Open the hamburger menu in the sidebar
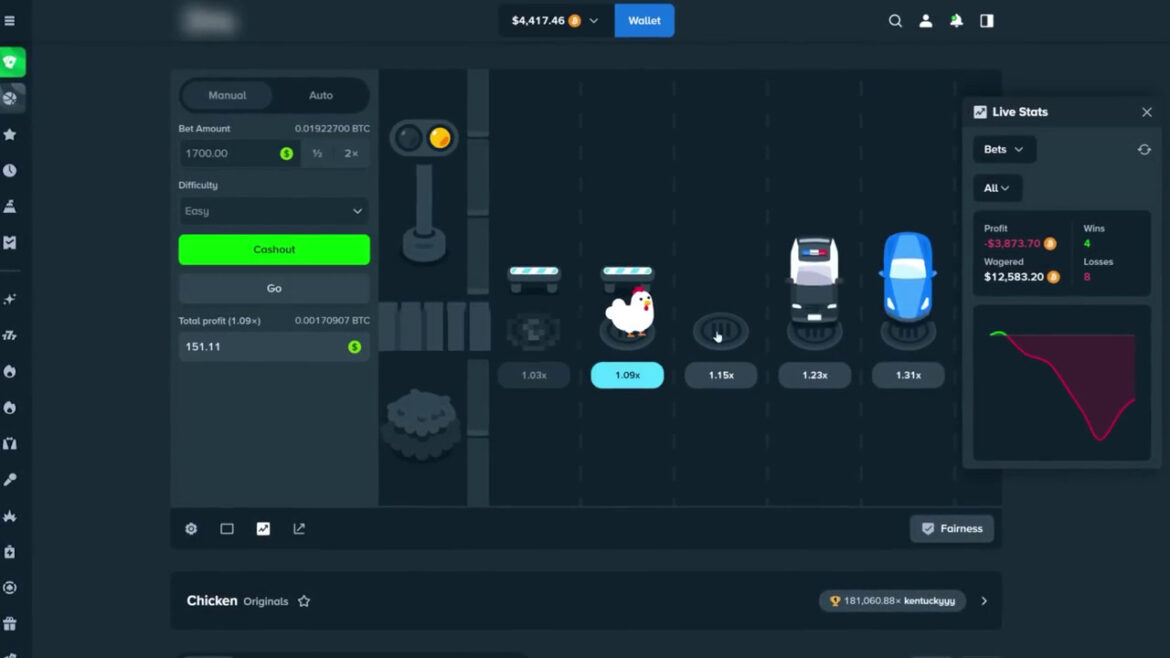Image resolution: width=1170 pixels, height=658 pixels. 10,21
